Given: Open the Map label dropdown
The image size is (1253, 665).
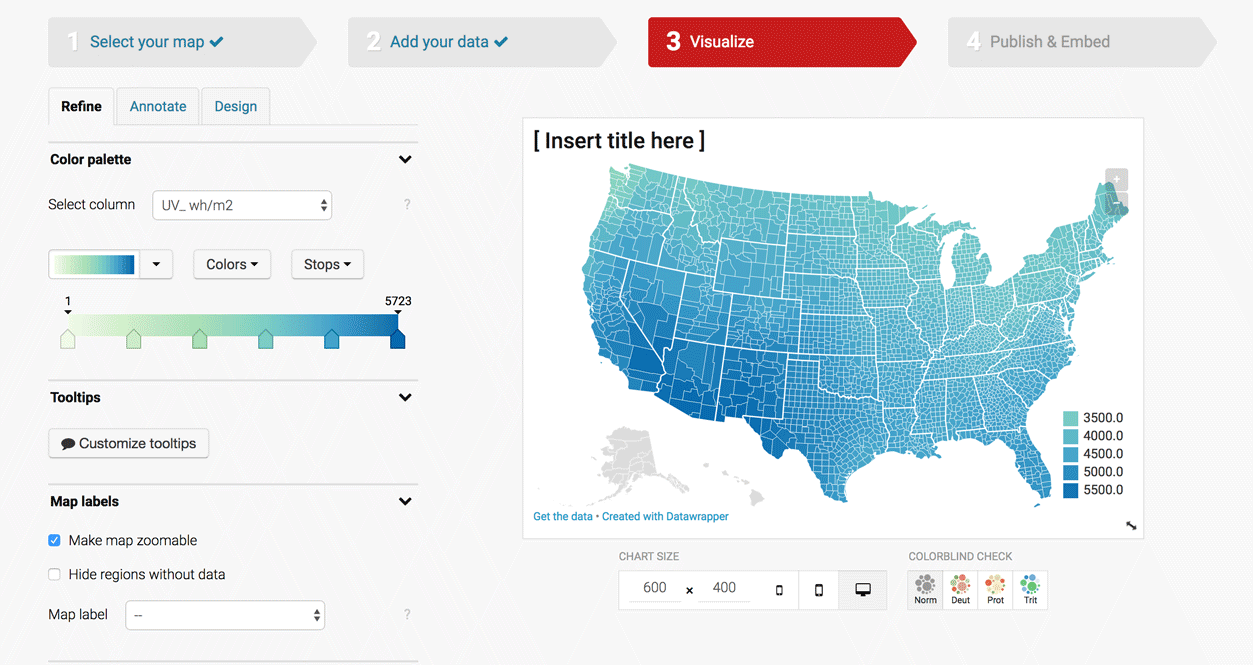Looking at the screenshot, I should click(225, 615).
